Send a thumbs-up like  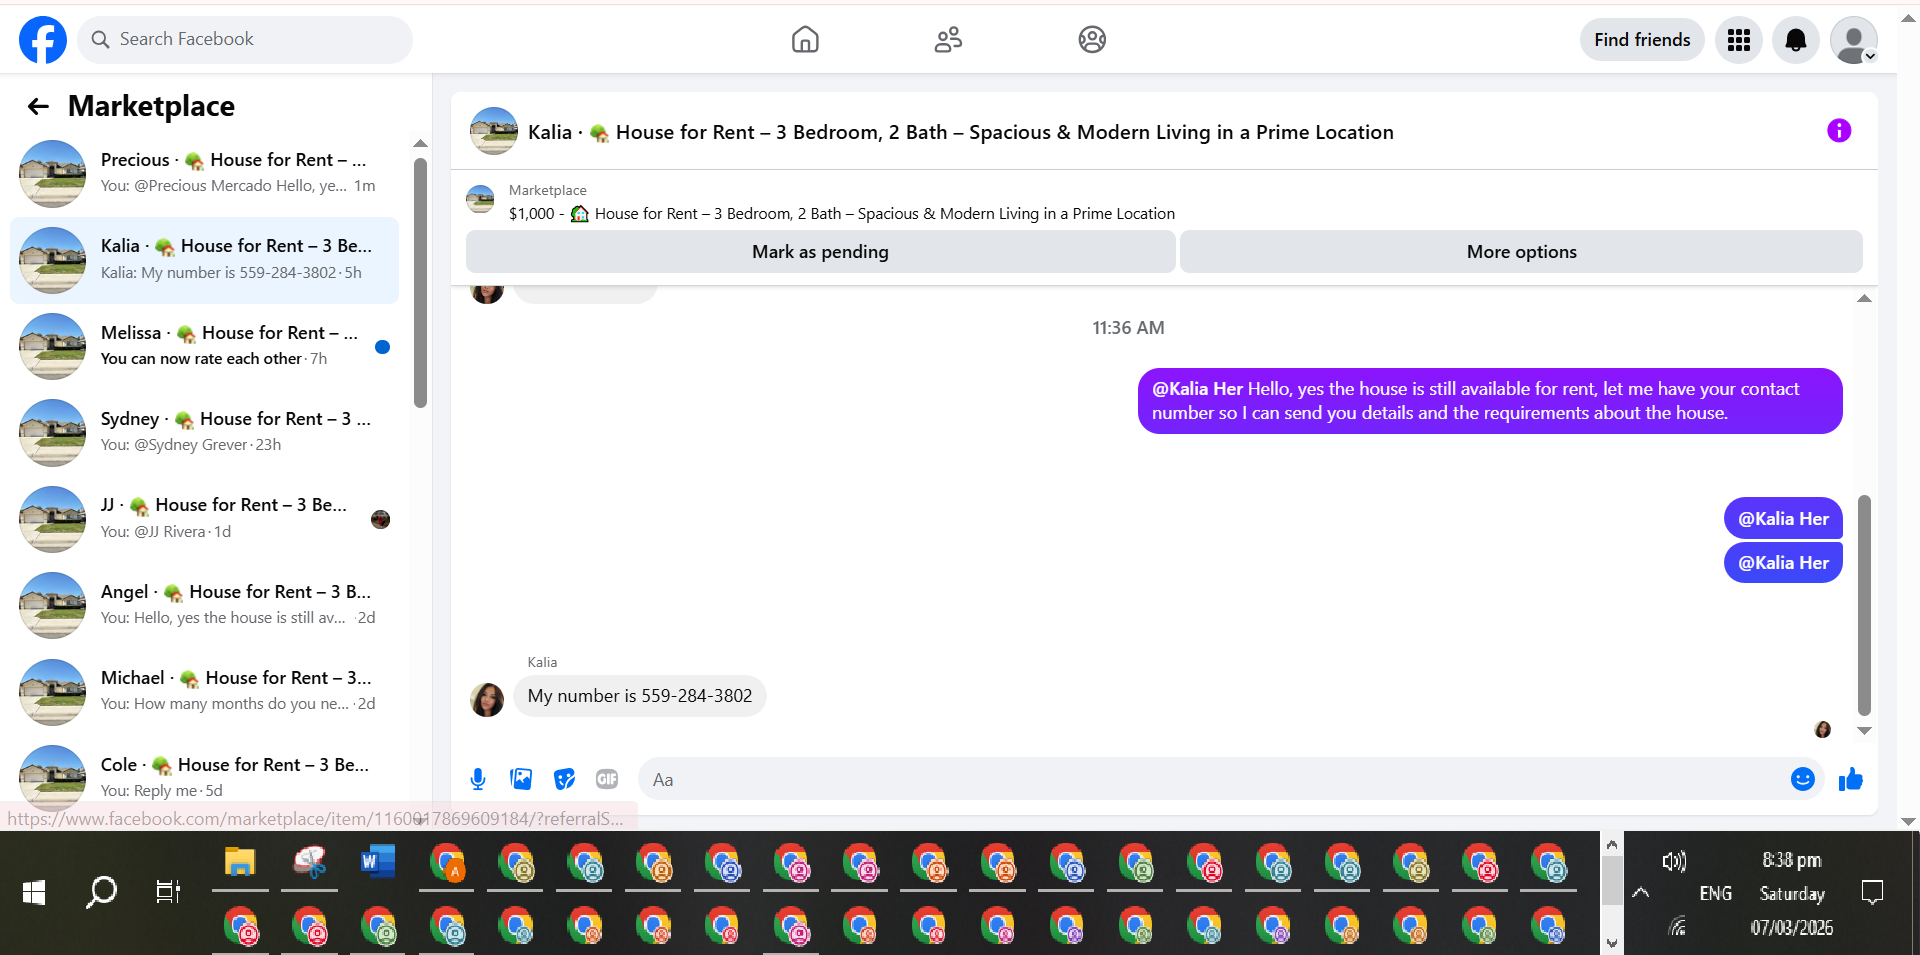[x=1850, y=779]
